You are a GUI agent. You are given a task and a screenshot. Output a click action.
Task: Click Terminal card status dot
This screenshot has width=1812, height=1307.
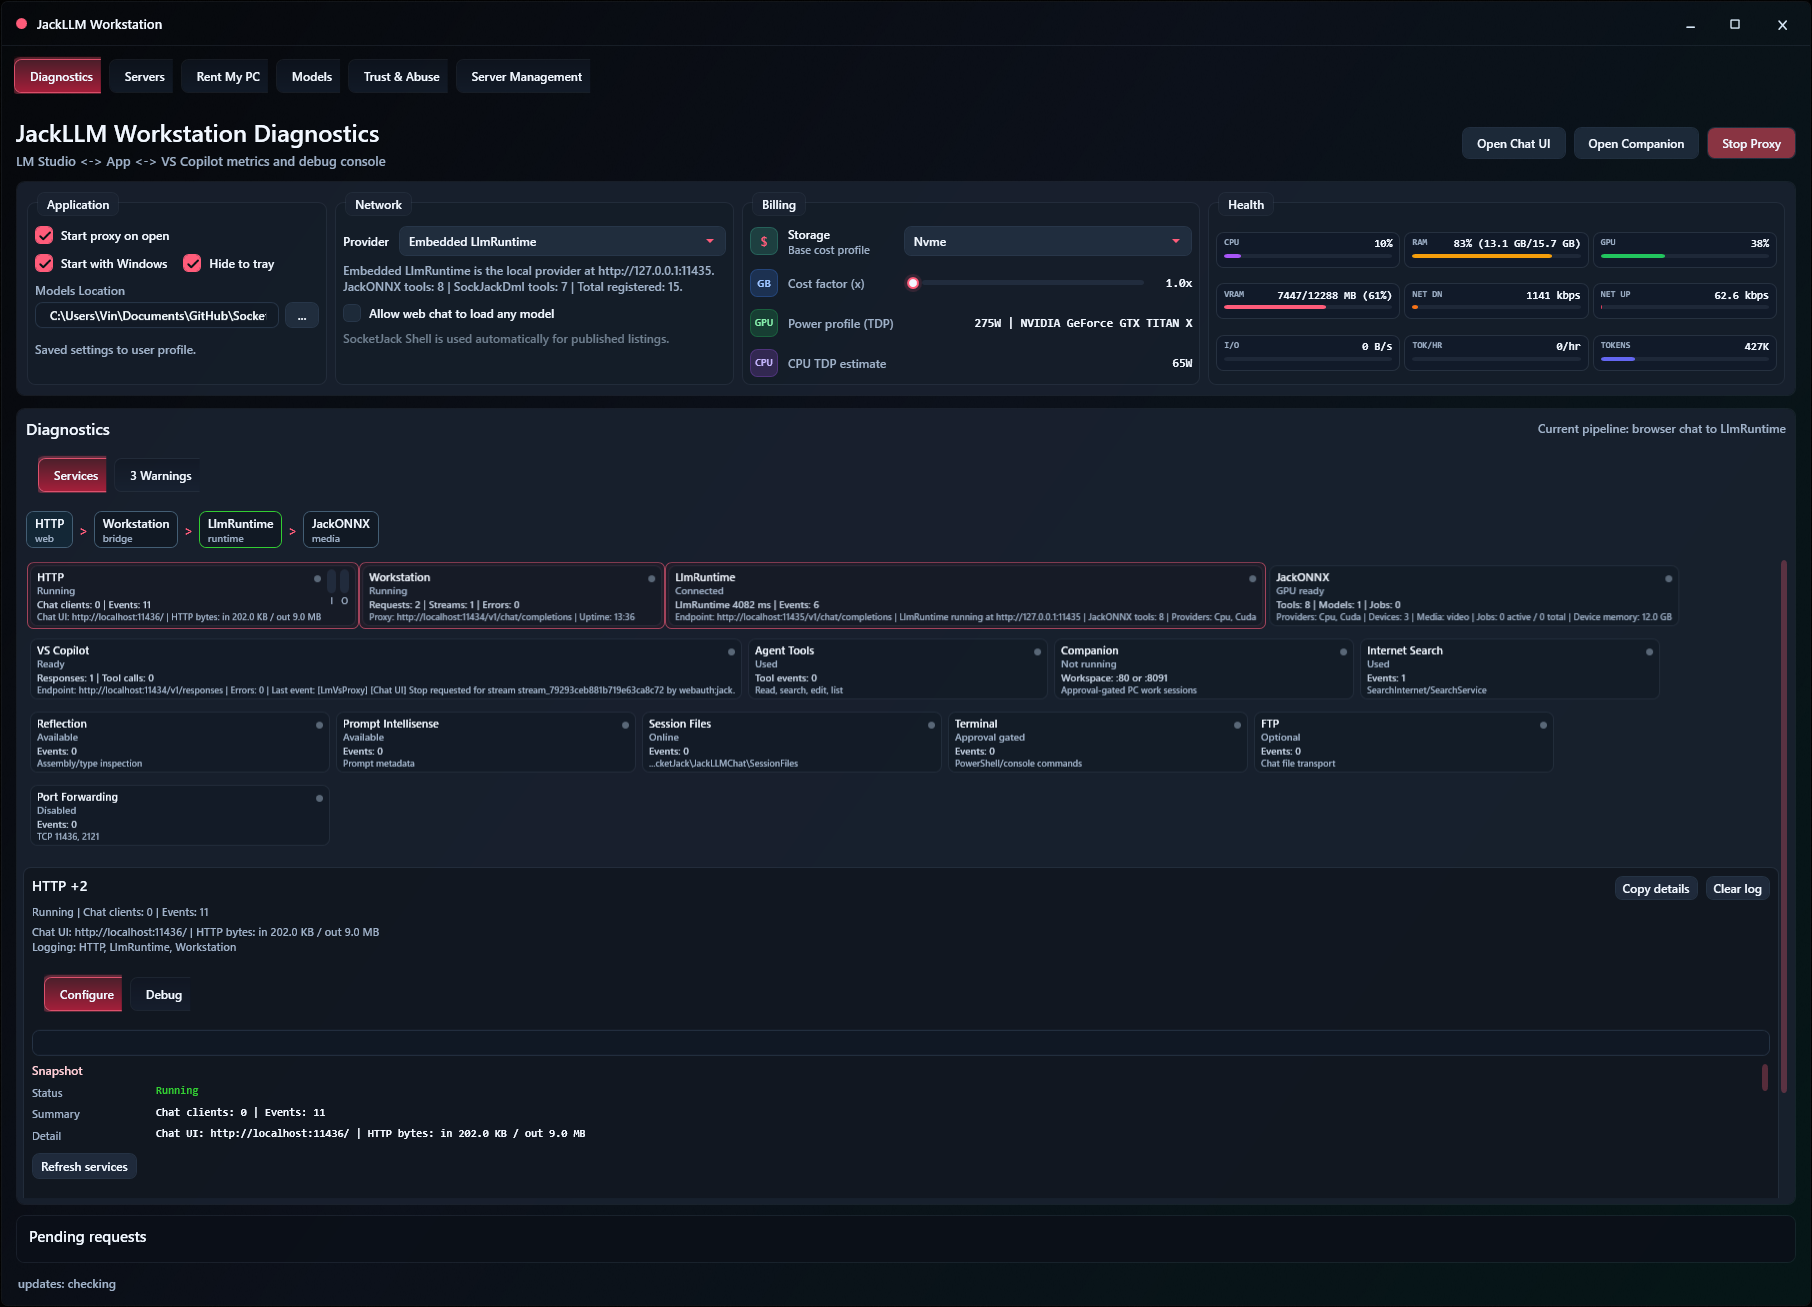[x=1237, y=725]
